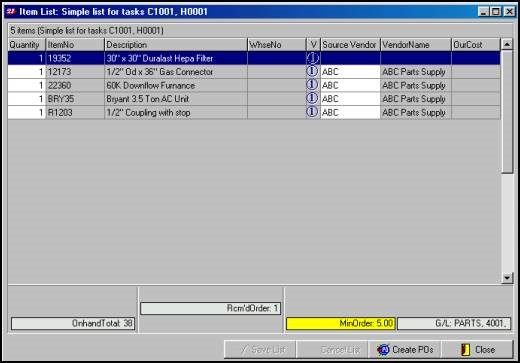This screenshot has height=363, width=520.
Task: Click the vendor info icon for item 12173
Action: pos(312,71)
